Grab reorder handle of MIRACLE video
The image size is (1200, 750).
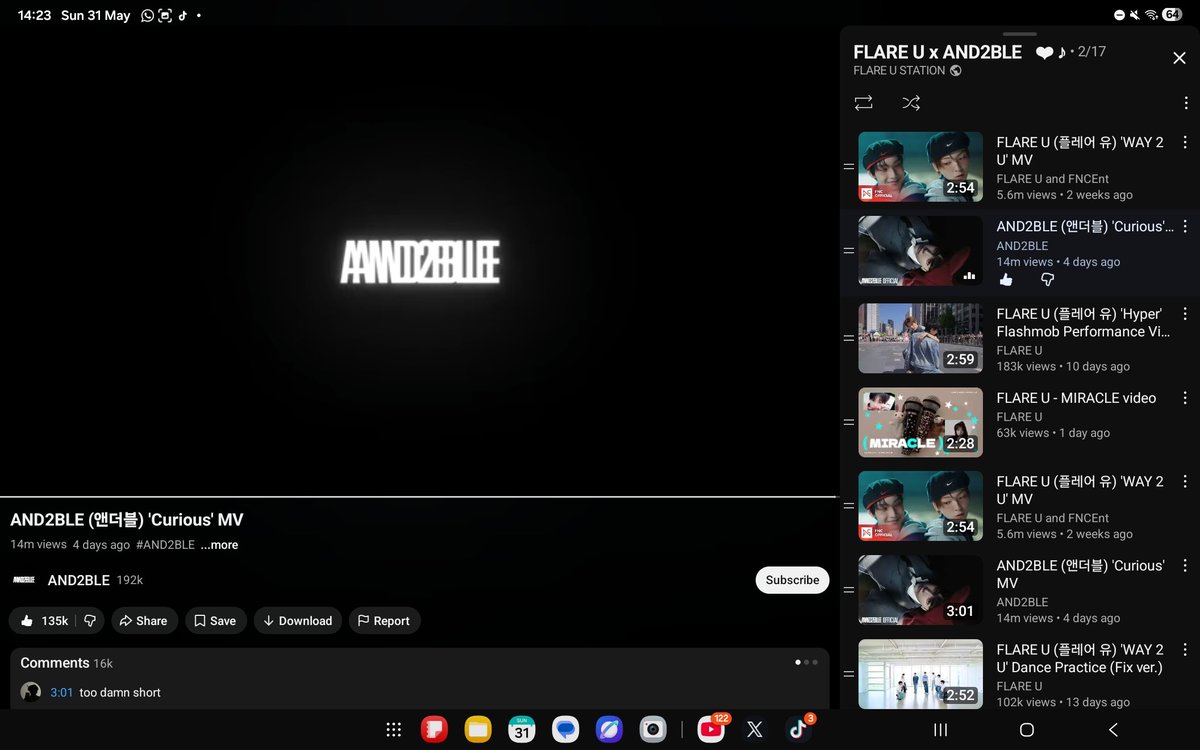[848, 422]
